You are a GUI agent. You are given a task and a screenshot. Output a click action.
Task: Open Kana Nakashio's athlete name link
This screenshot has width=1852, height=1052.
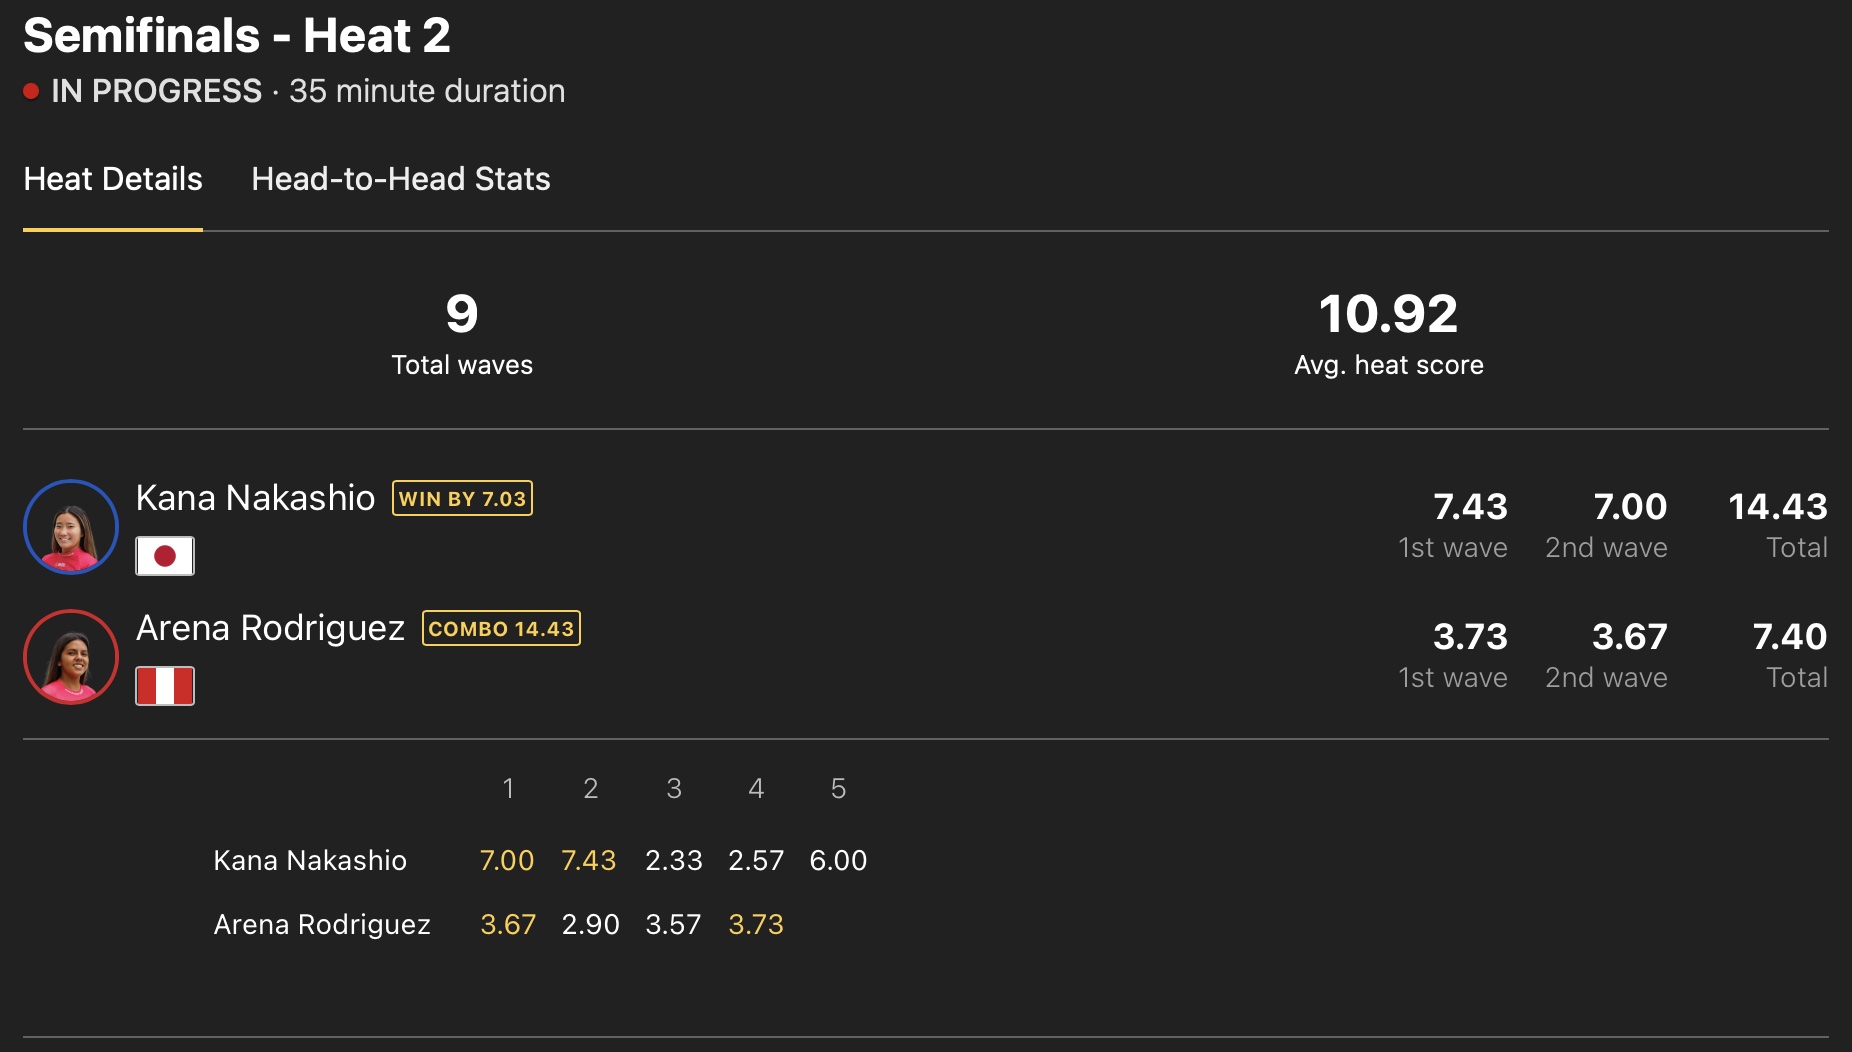pos(255,498)
